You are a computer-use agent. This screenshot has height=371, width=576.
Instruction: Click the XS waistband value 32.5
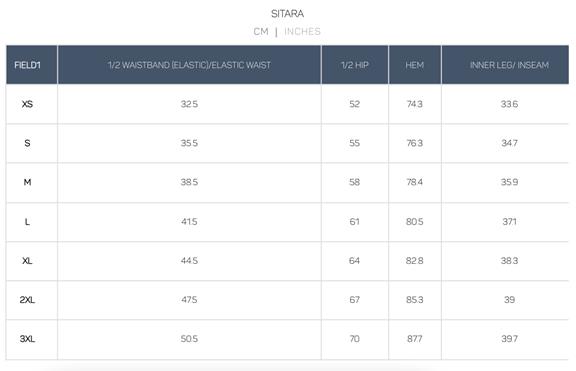pyautogui.click(x=189, y=104)
